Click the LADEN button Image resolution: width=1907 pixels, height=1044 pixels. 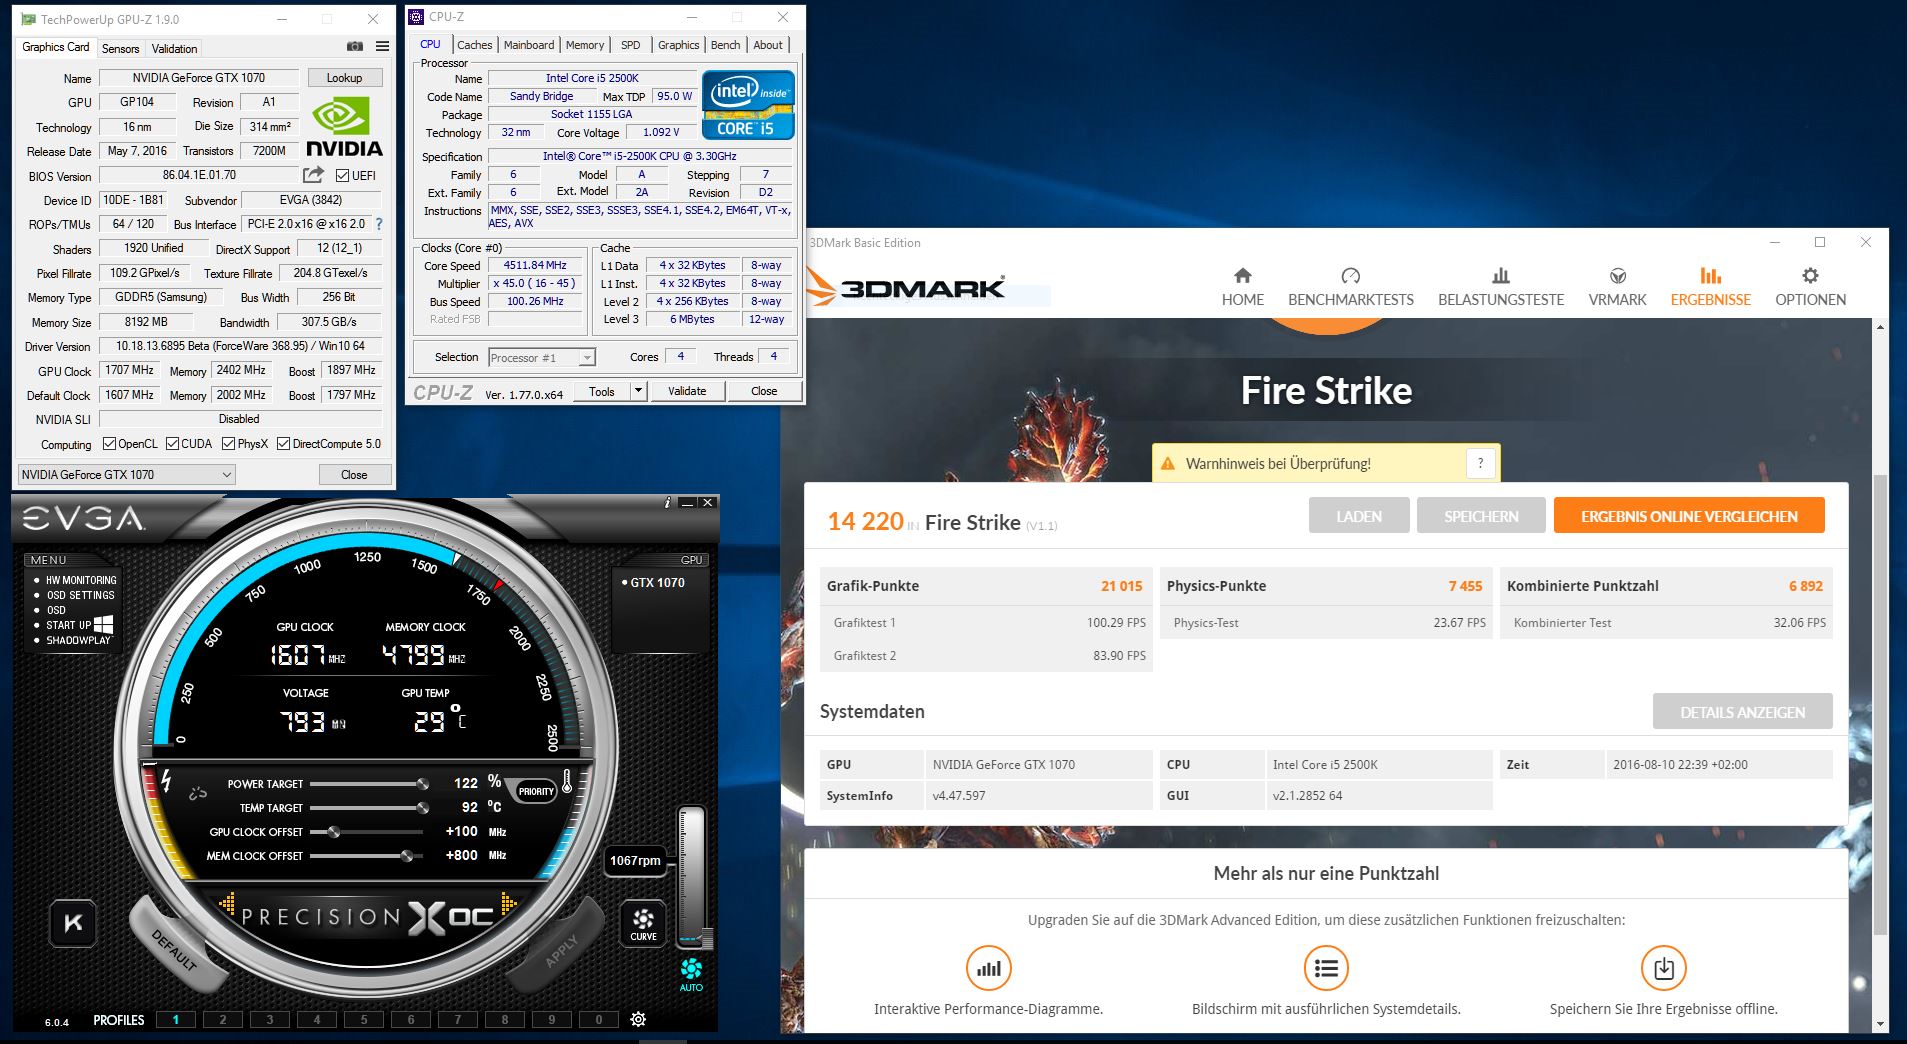[1359, 516]
